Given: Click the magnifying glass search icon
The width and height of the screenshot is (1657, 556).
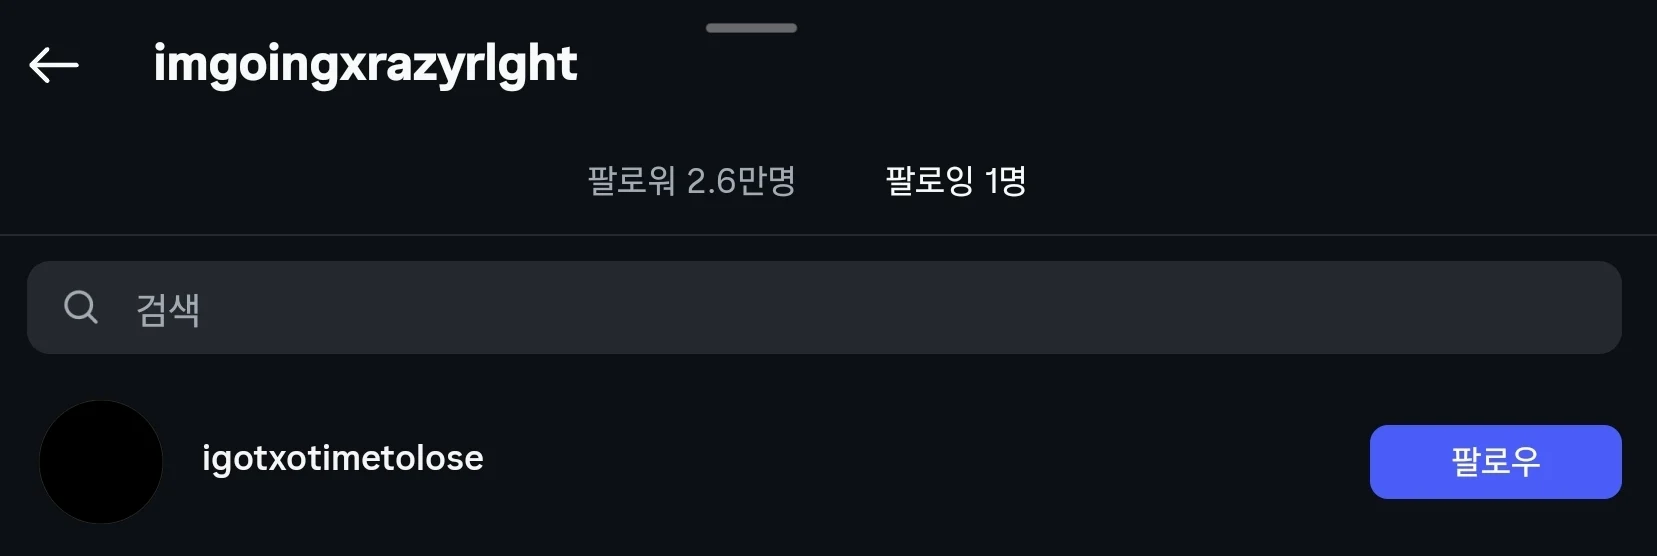Looking at the screenshot, I should point(81,307).
